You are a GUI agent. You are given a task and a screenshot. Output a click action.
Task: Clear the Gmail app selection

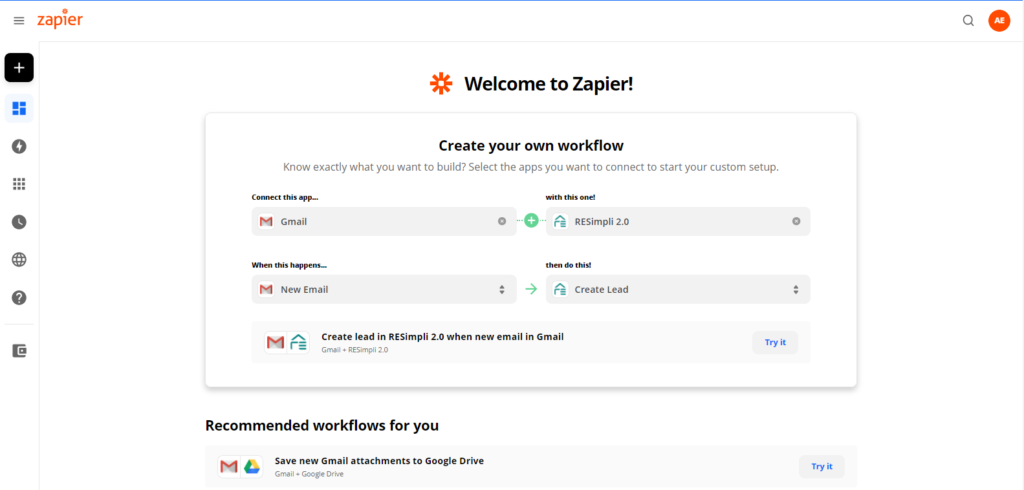click(x=502, y=221)
